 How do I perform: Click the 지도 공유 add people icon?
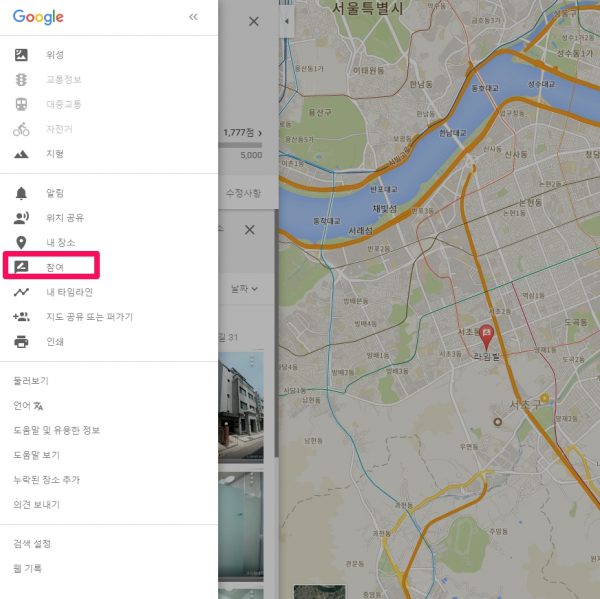pyautogui.click(x=21, y=317)
